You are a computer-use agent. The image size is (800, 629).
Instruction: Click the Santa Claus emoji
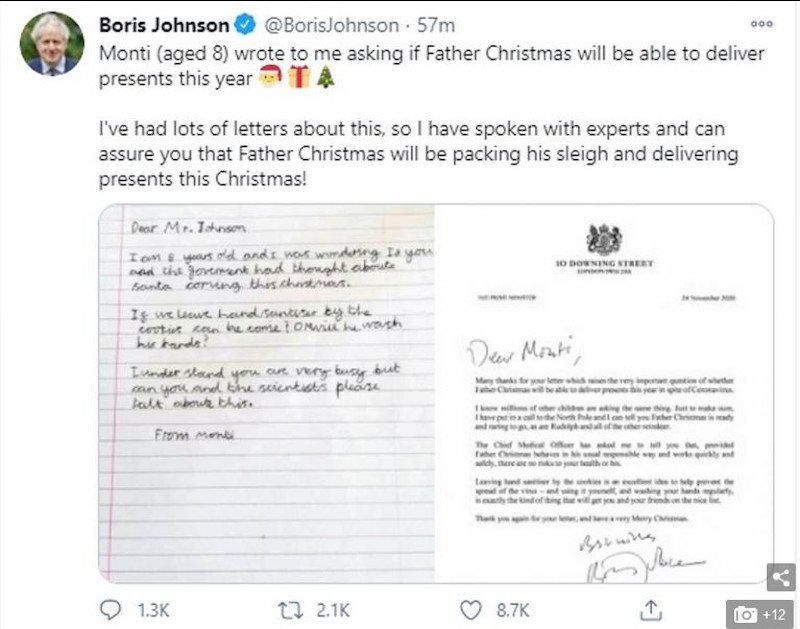pyautogui.click(x=268, y=76)
